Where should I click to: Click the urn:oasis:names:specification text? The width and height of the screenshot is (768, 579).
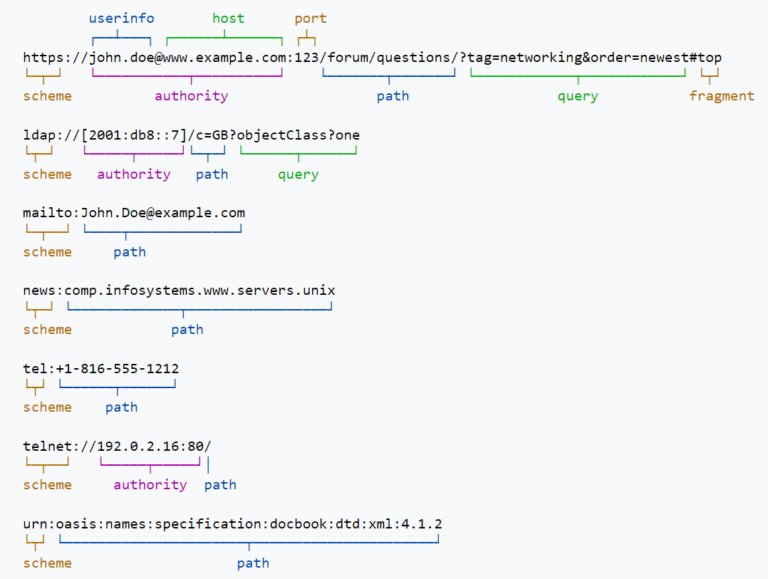click(232, 524)
